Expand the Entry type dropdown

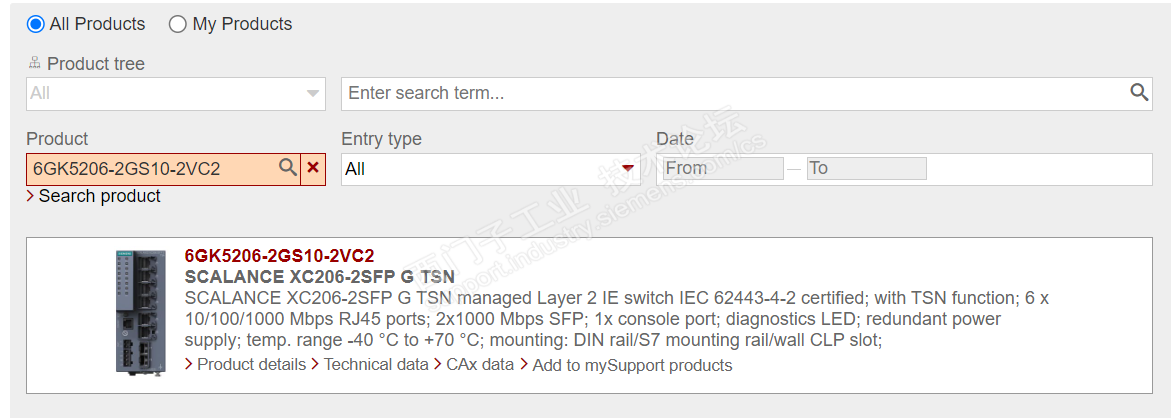[491, 169]
